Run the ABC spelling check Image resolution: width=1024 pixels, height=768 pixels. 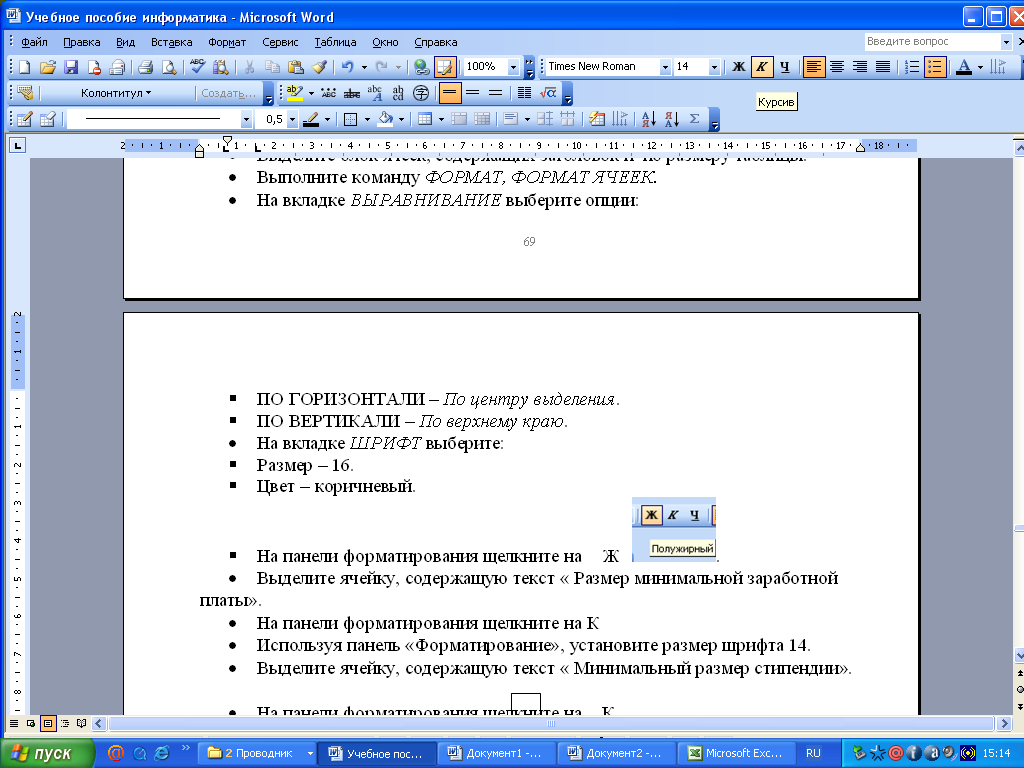197,67
